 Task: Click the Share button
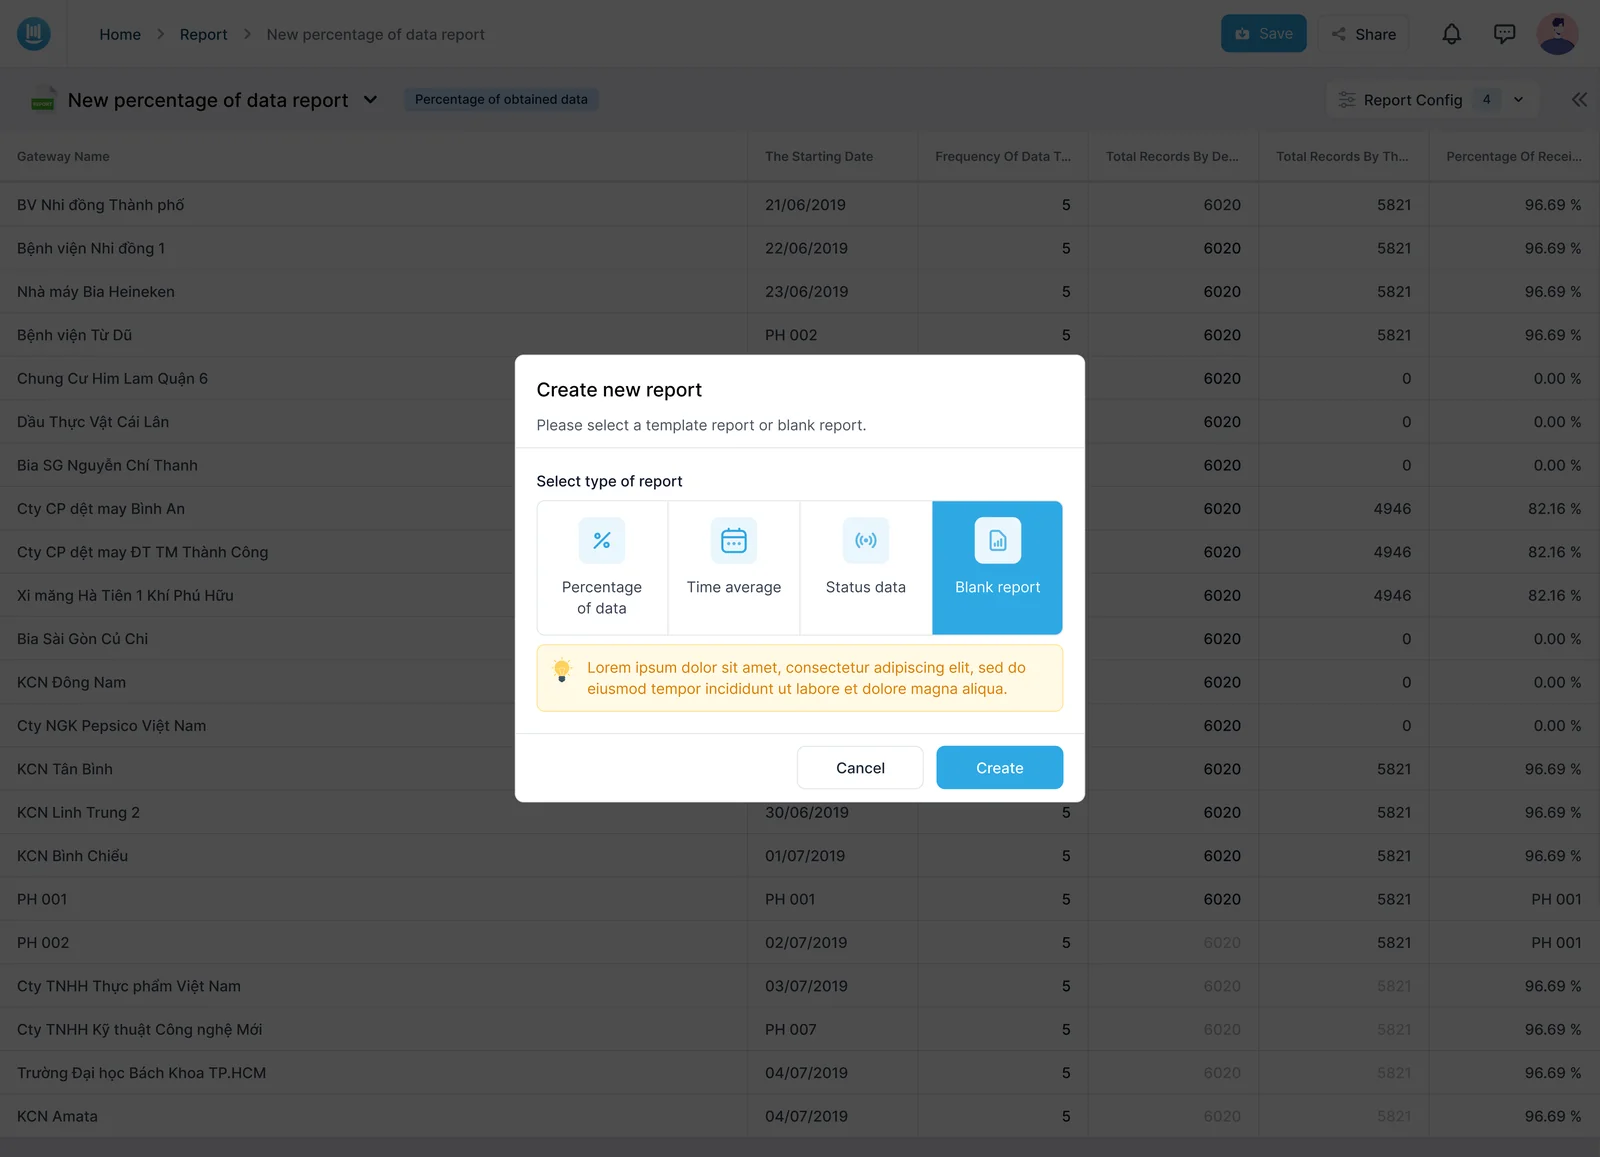pos(1363,34)
